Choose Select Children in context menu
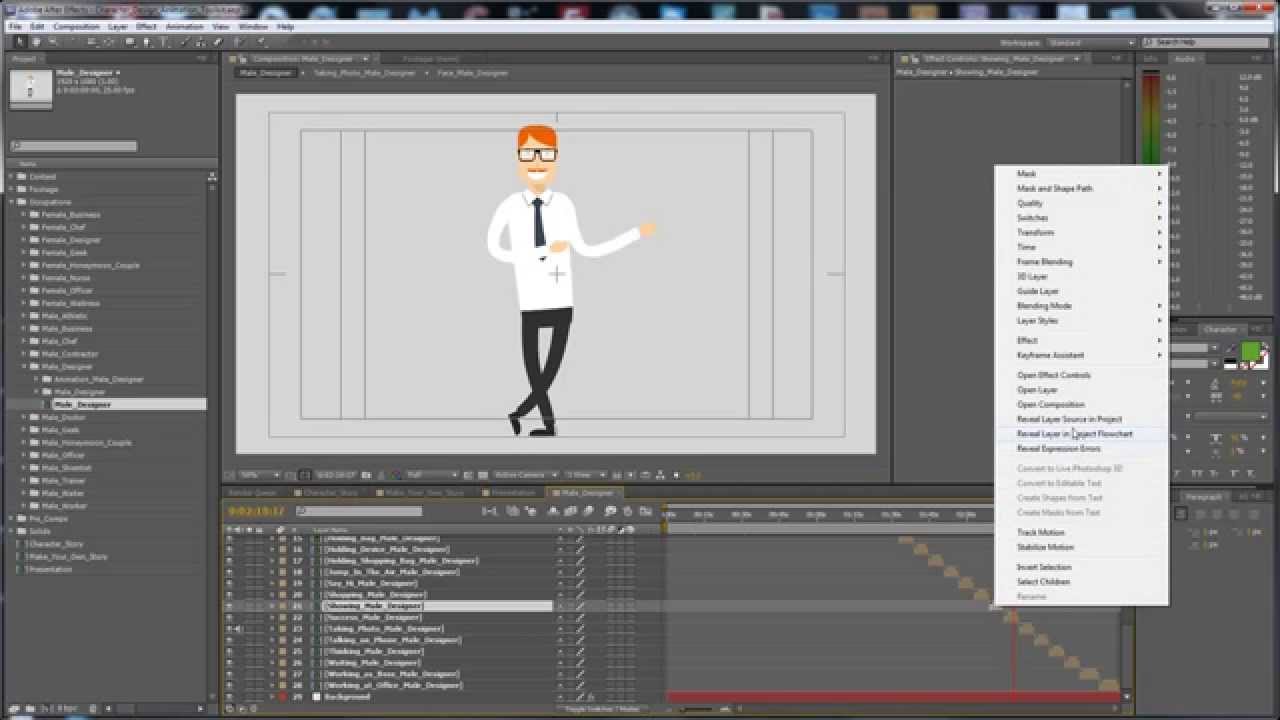1280x720 pixels. click(1043, 581)
